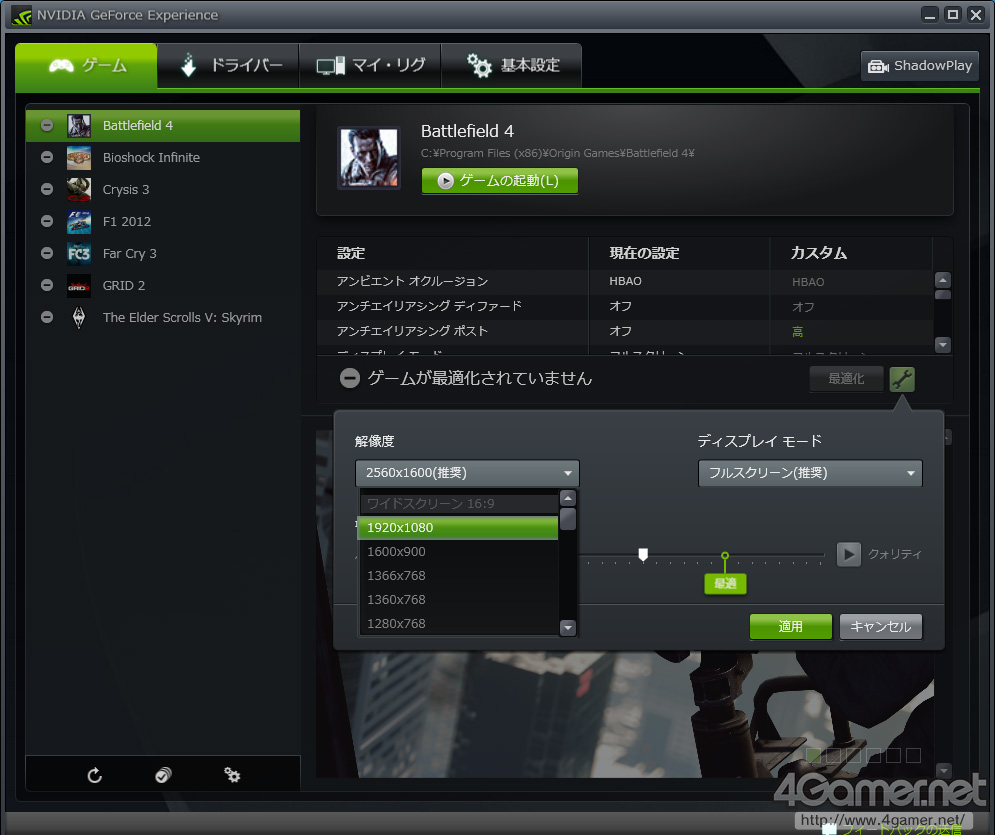
Task: Click the gamepad icon on ゲーム tab
Action: coord(61,65)
